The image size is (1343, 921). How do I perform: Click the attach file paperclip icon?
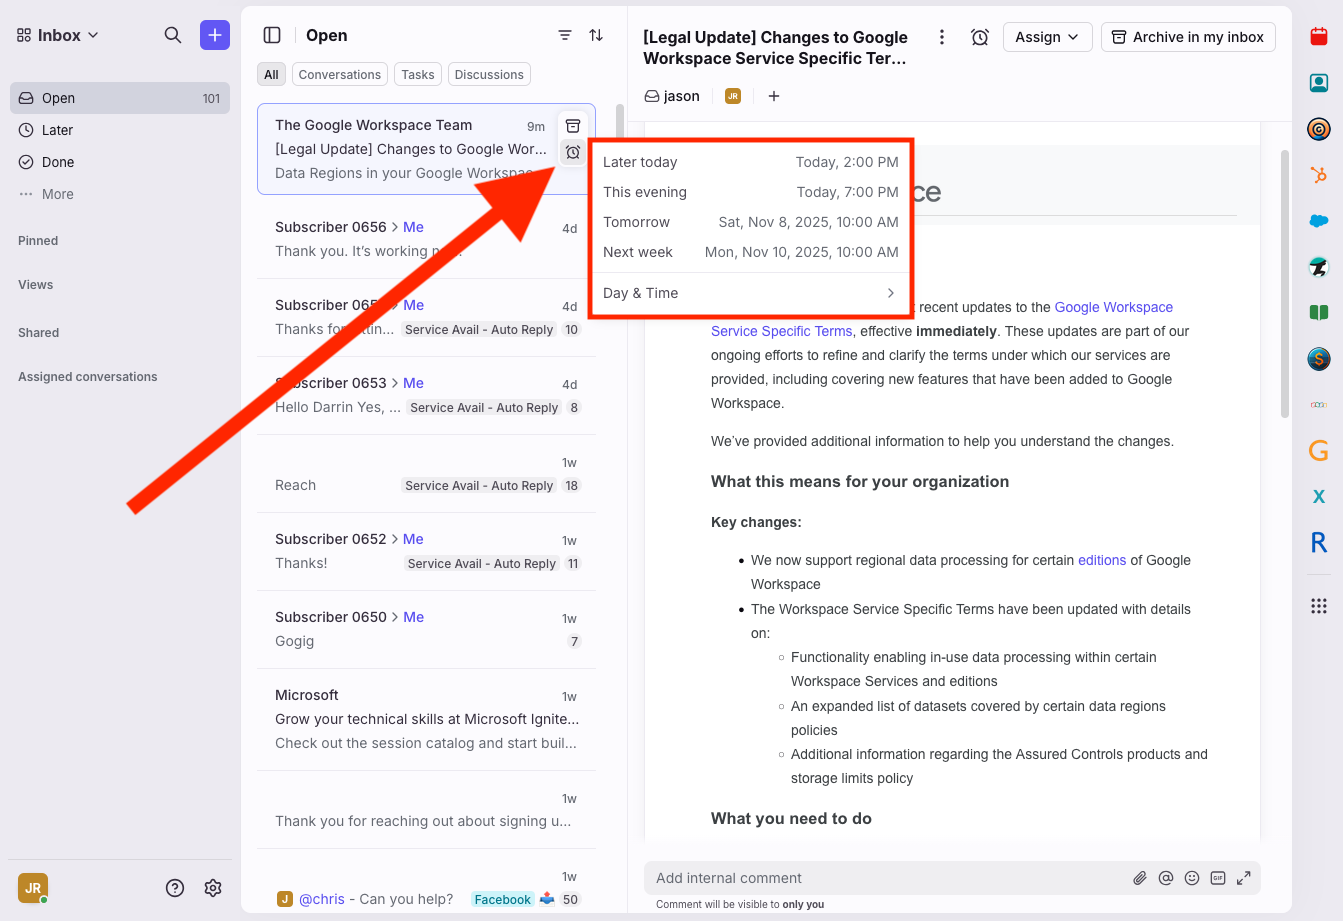1139,878
